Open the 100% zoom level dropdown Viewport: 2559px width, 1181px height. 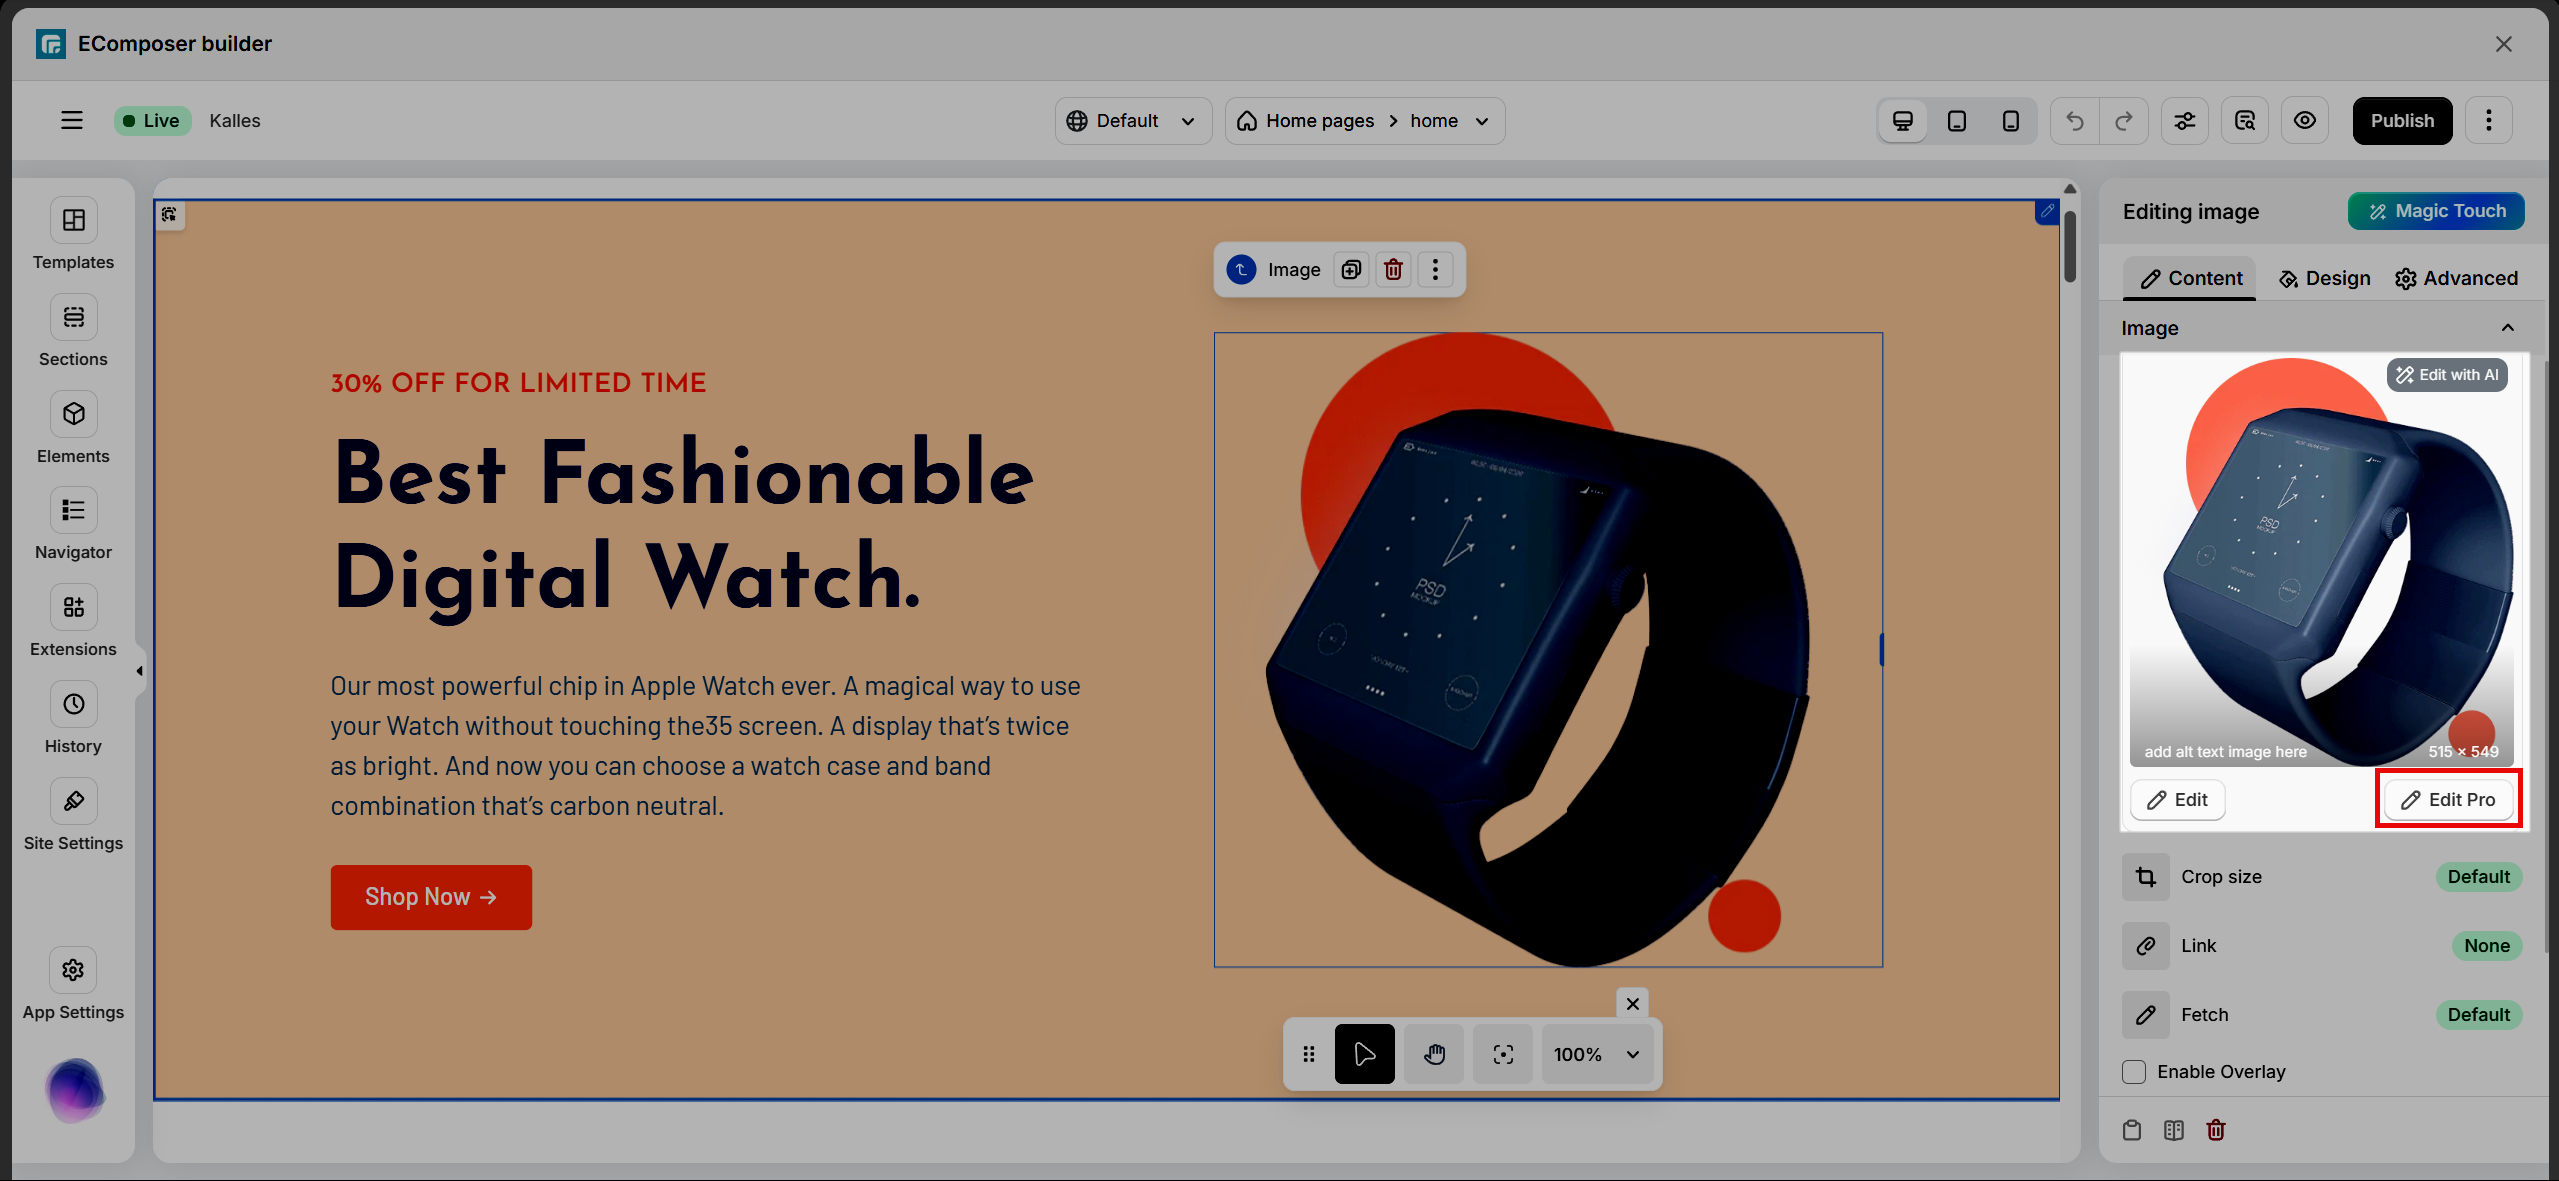click(1596, 1054)
